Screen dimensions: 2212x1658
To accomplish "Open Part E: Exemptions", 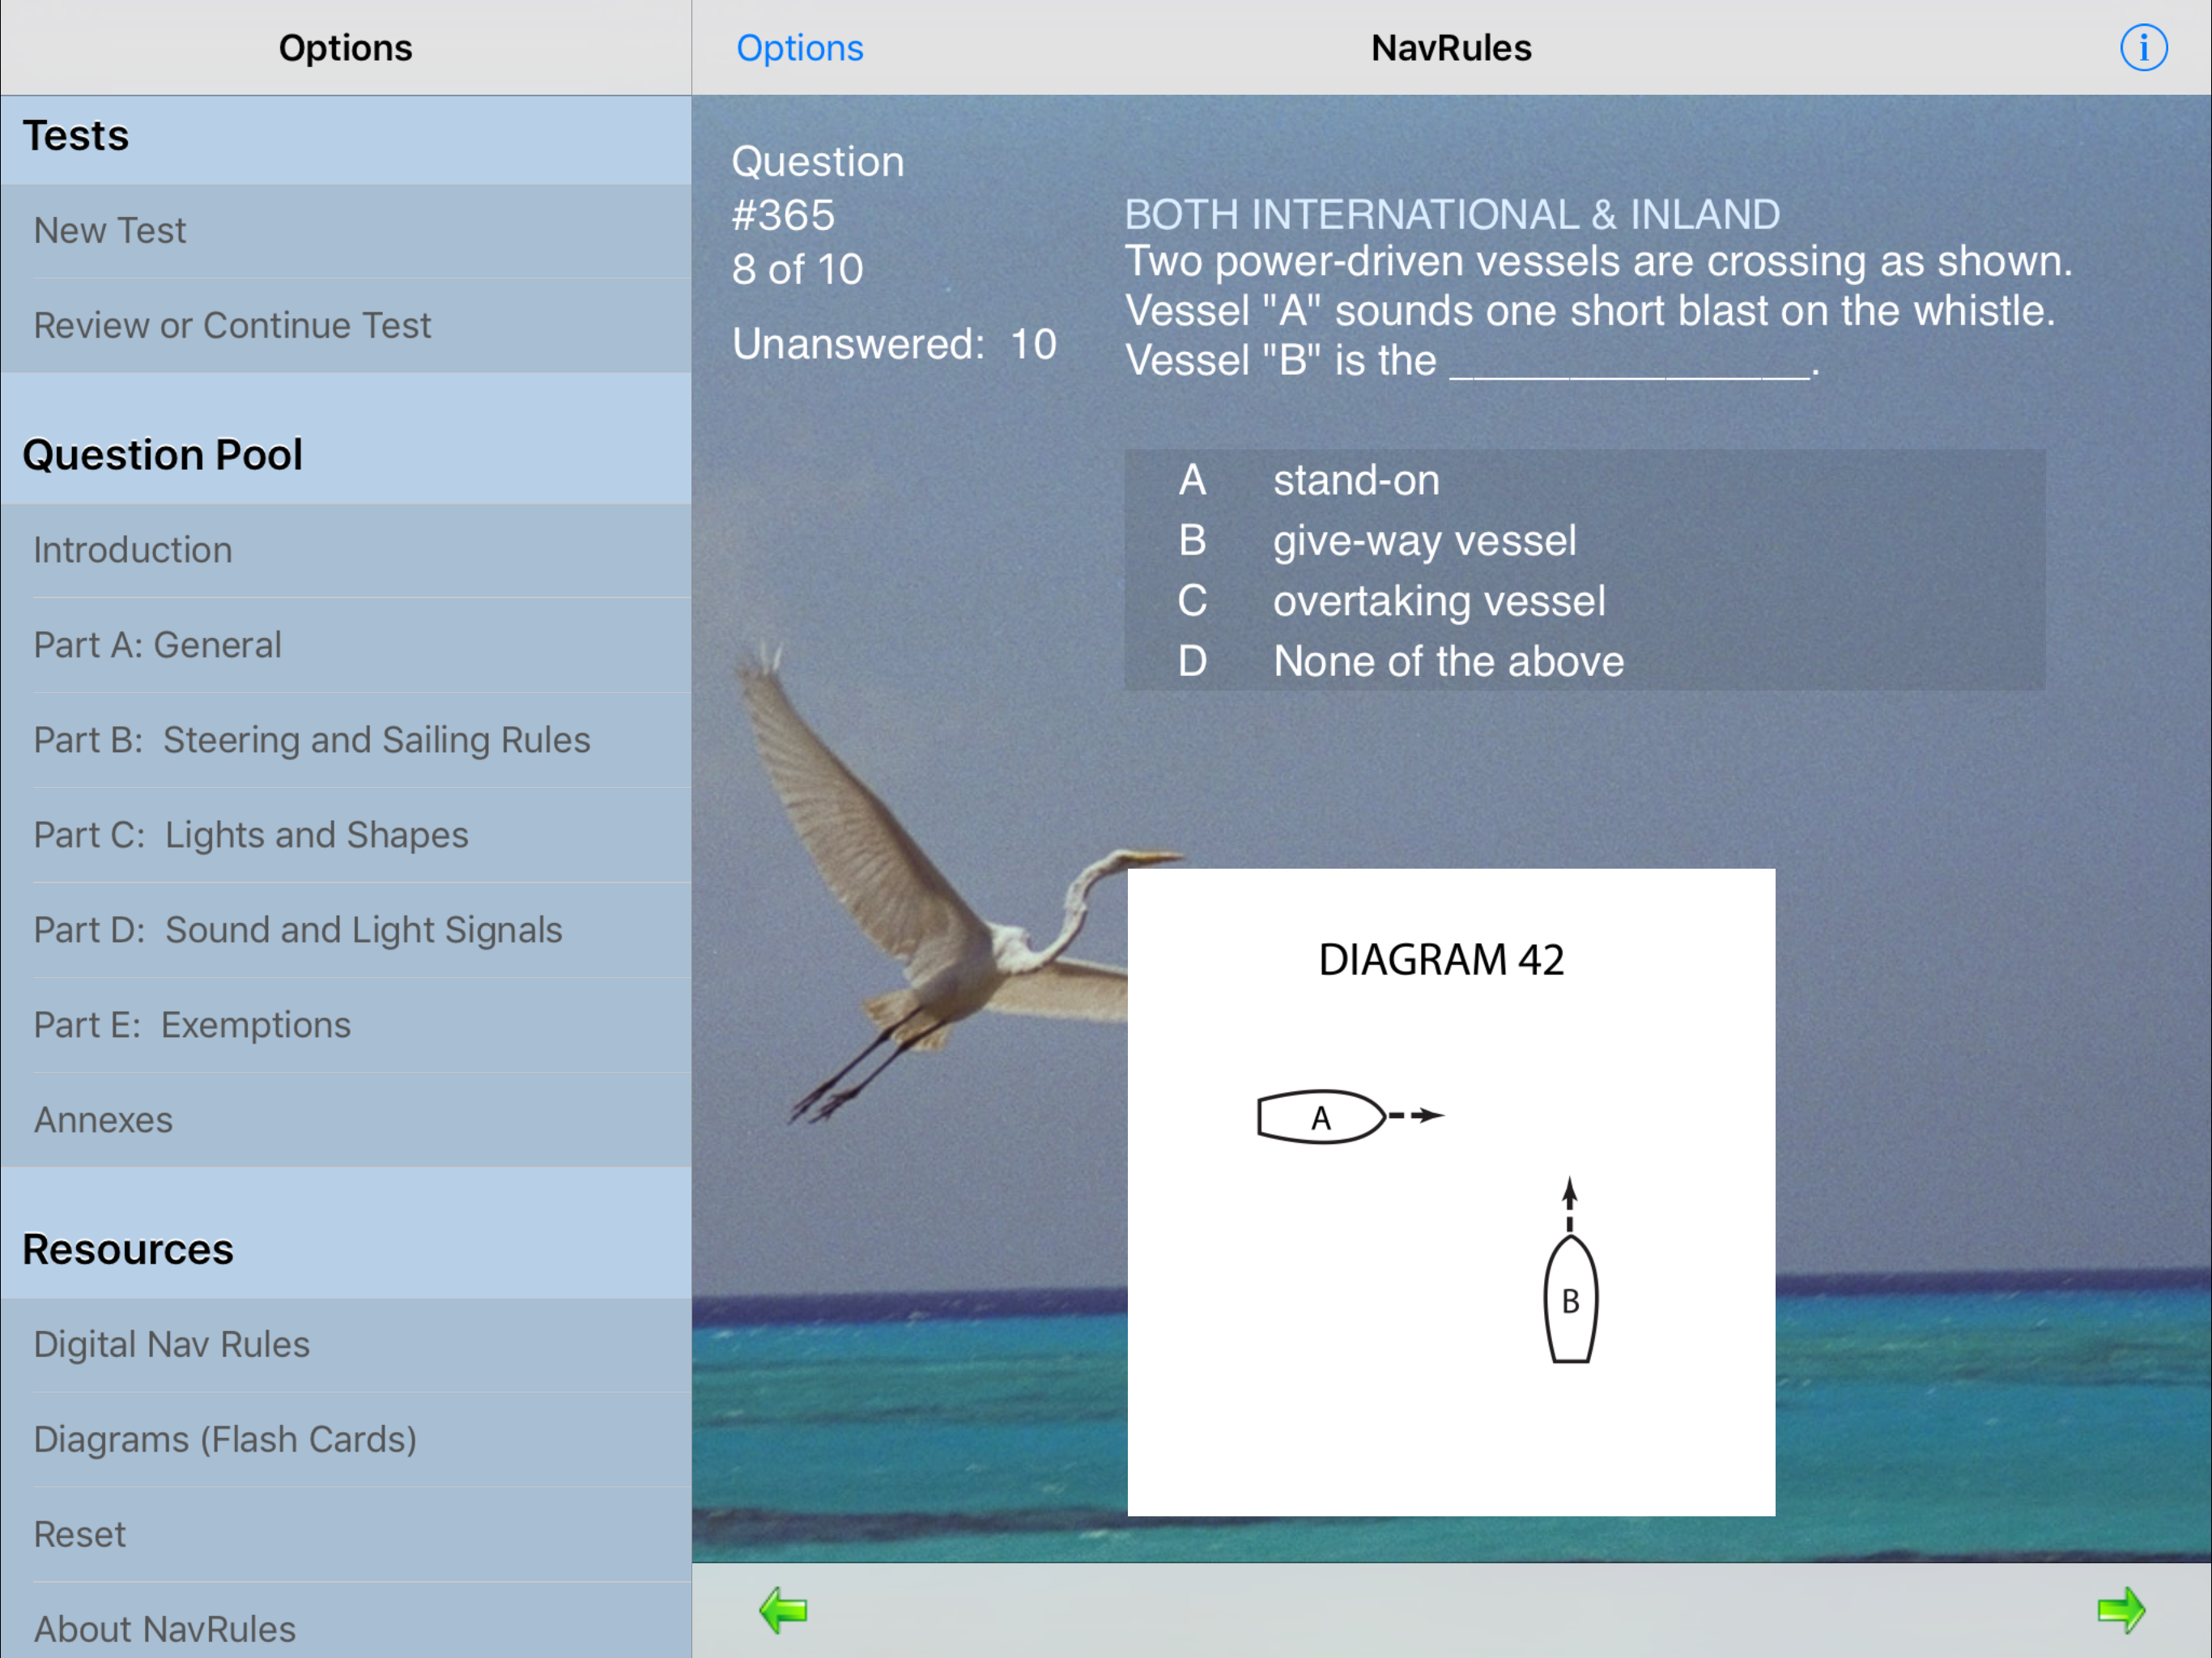I will 192,1025.
